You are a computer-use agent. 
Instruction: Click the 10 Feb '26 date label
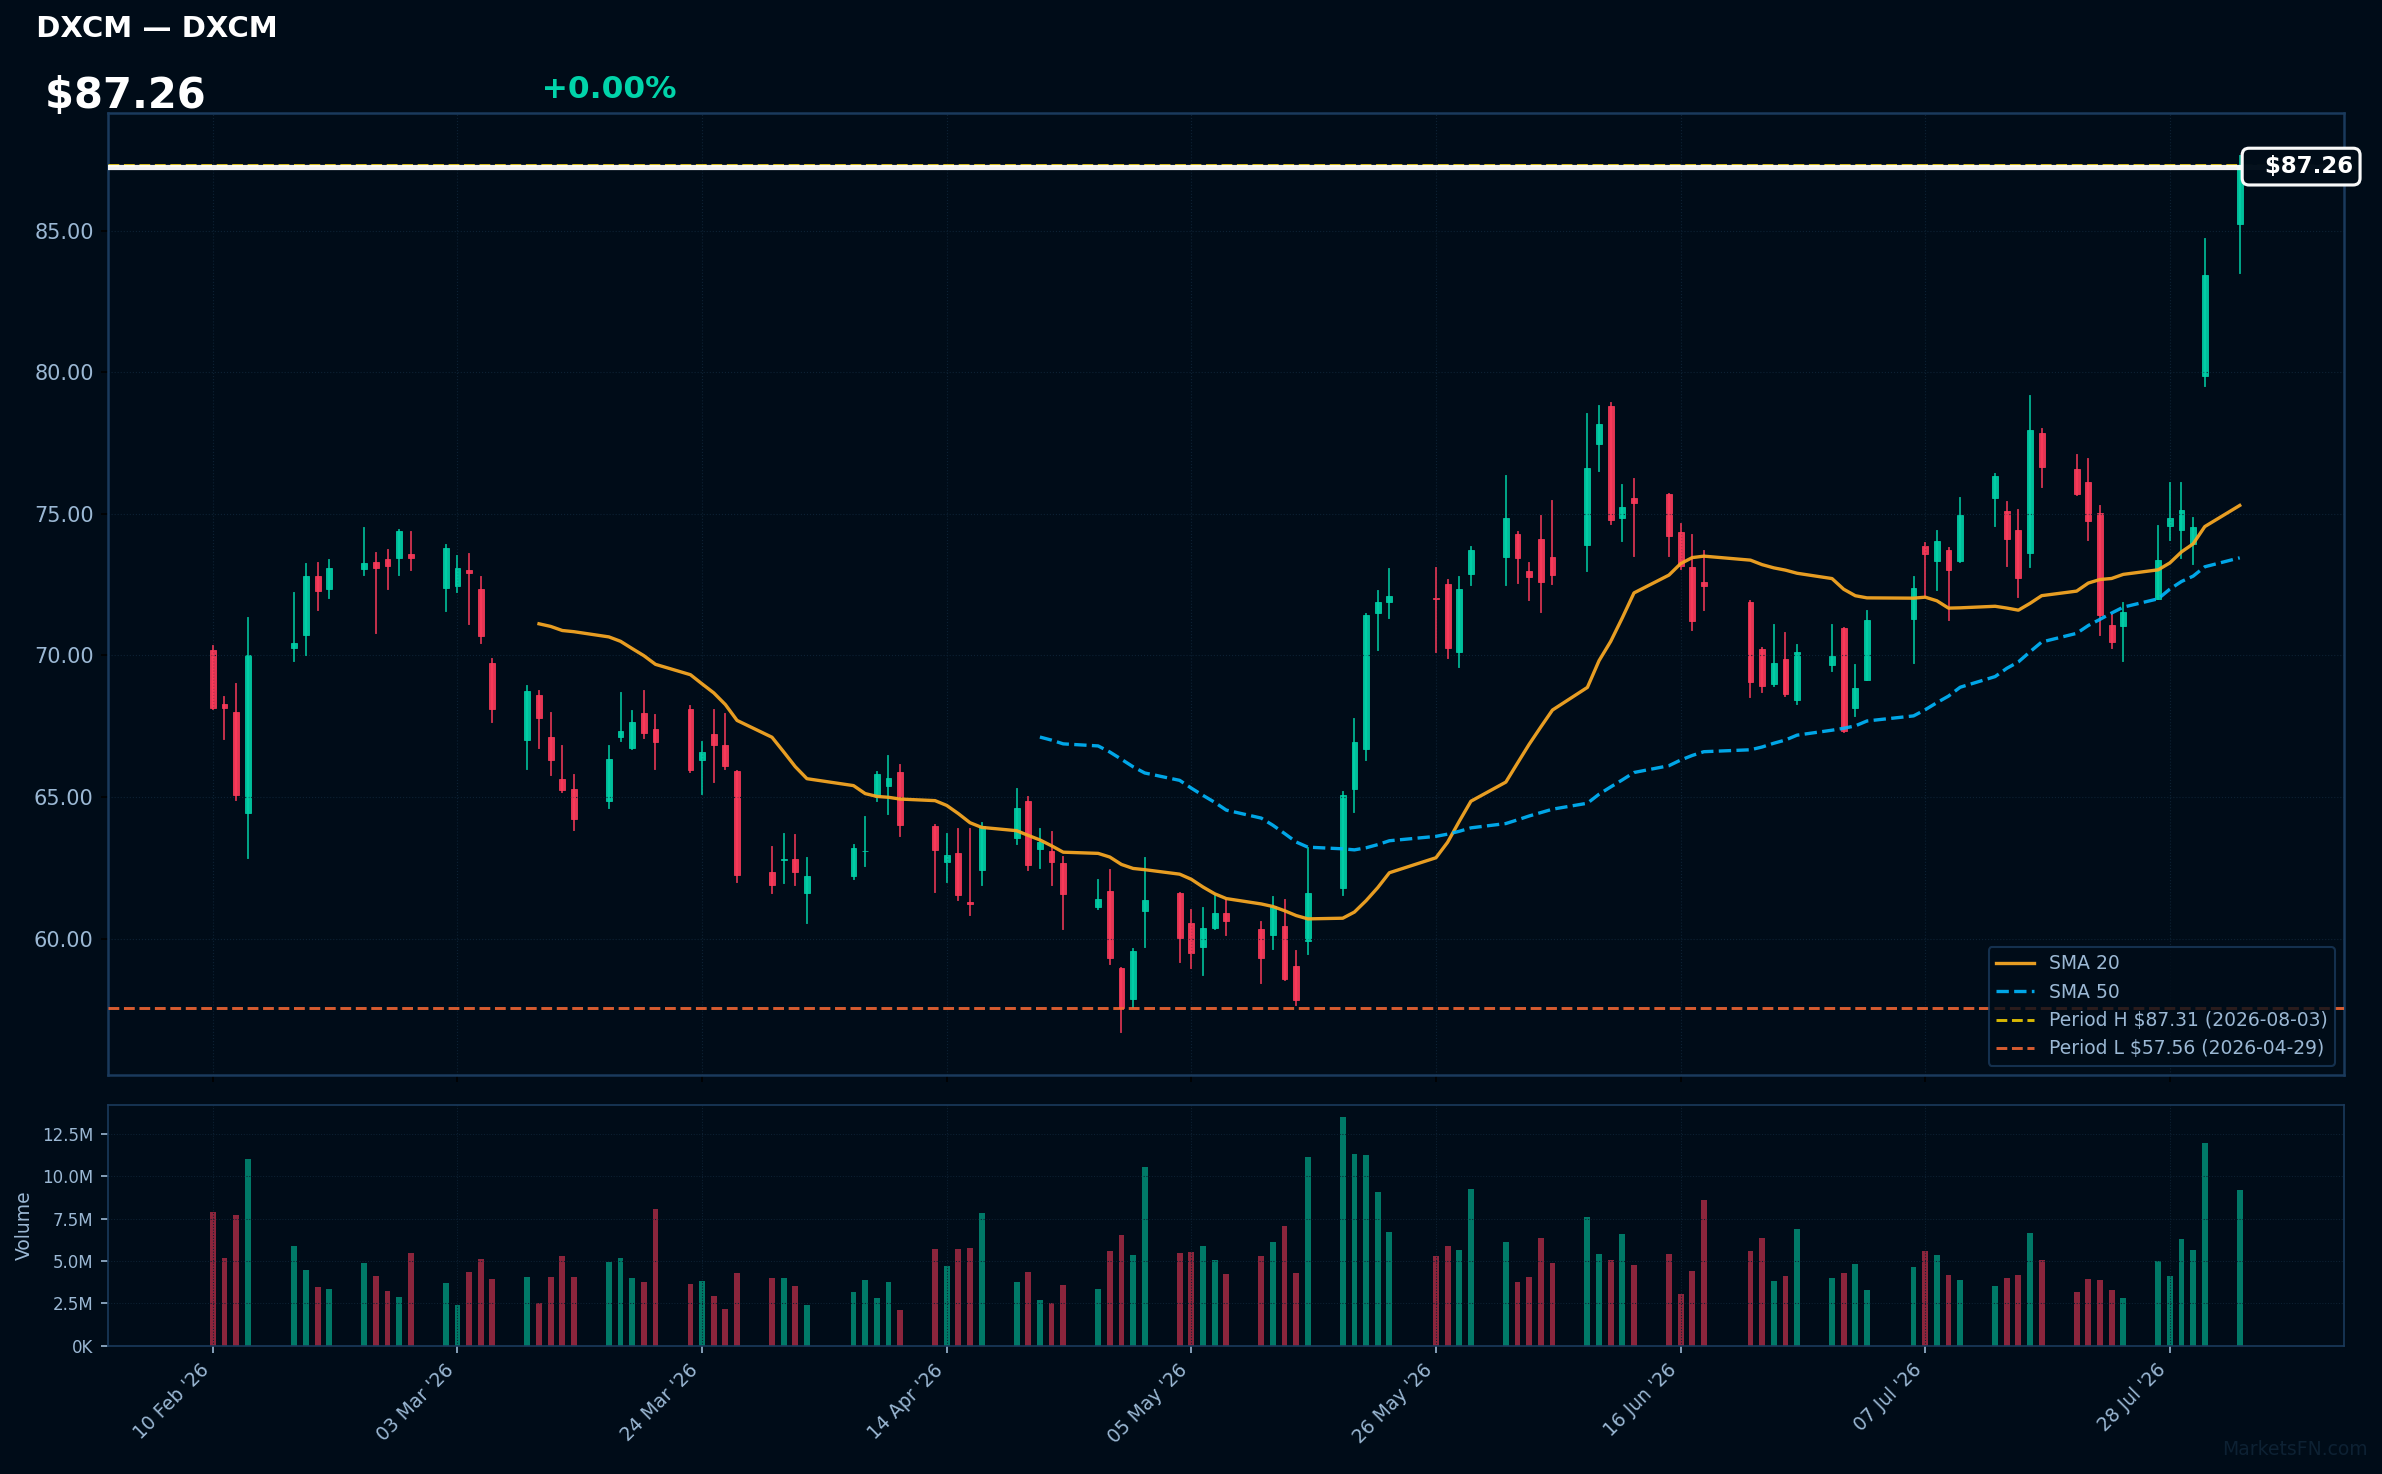(x=171, y=1401)
